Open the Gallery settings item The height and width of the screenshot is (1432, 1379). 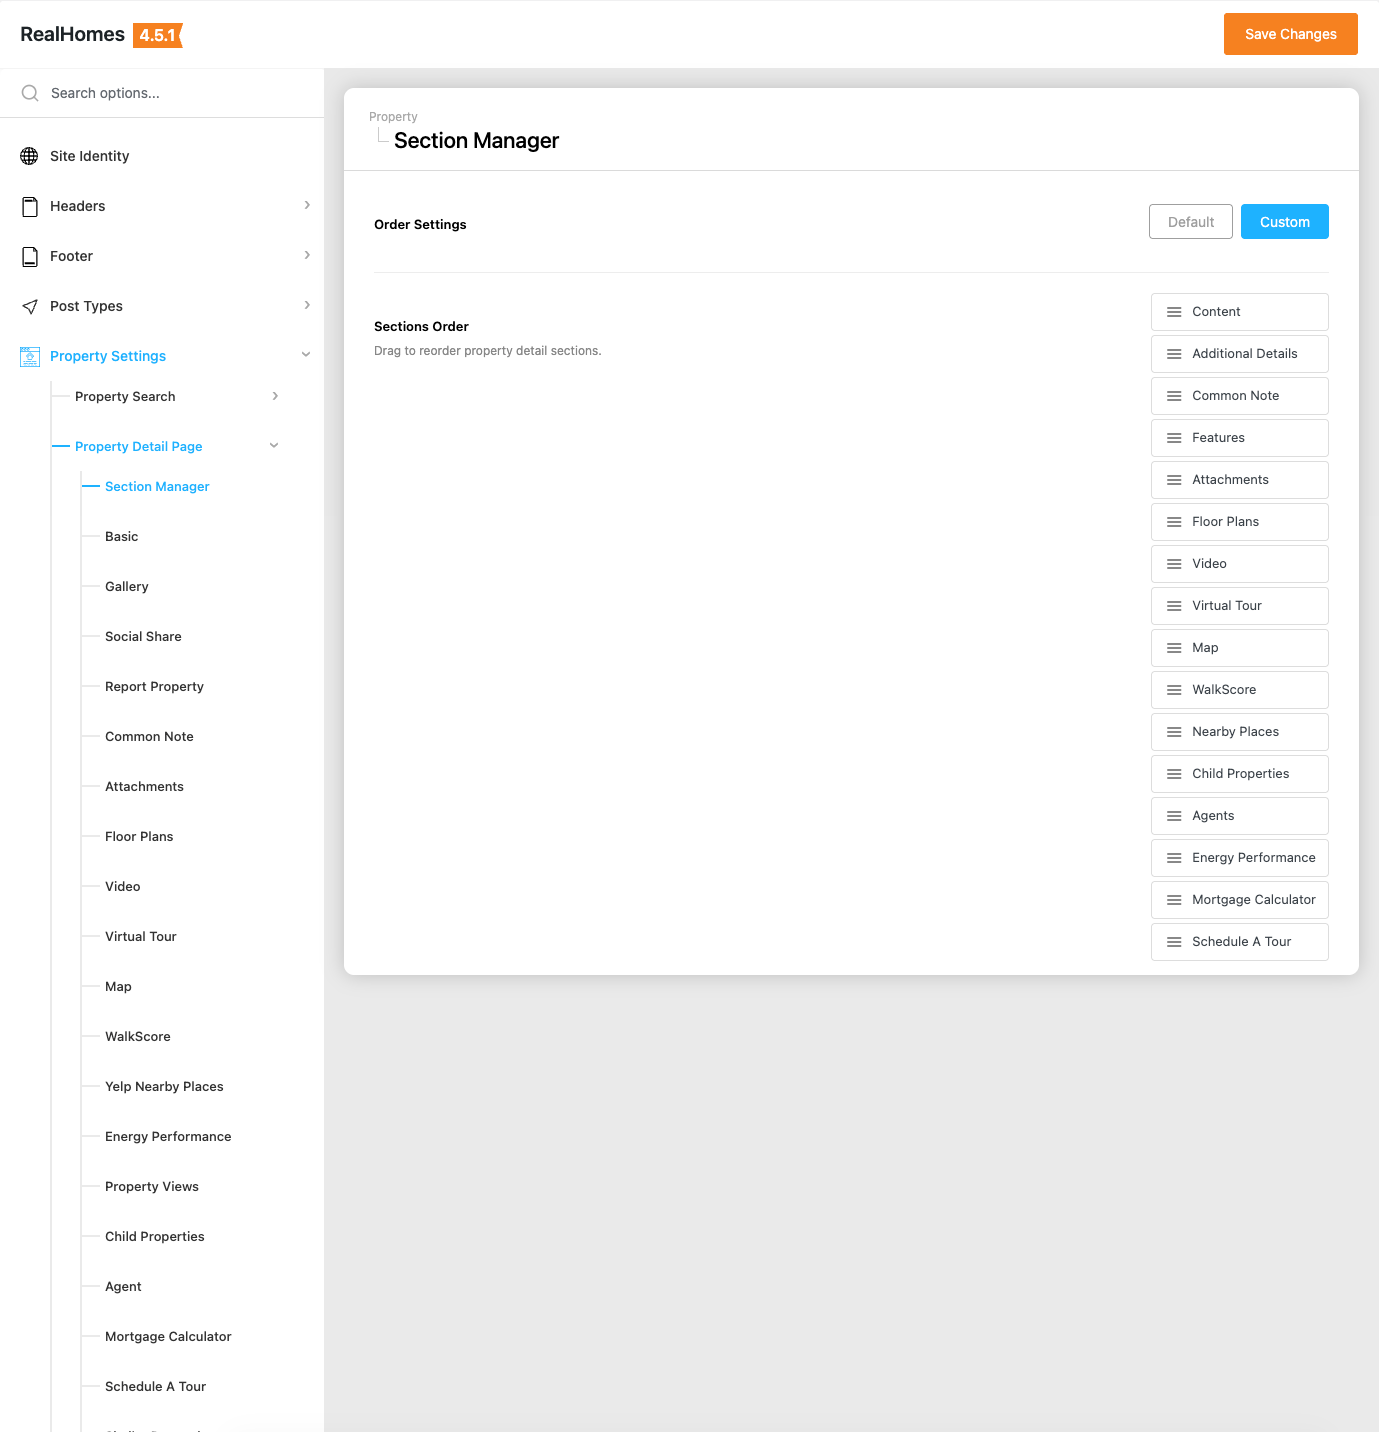point(127,587)
